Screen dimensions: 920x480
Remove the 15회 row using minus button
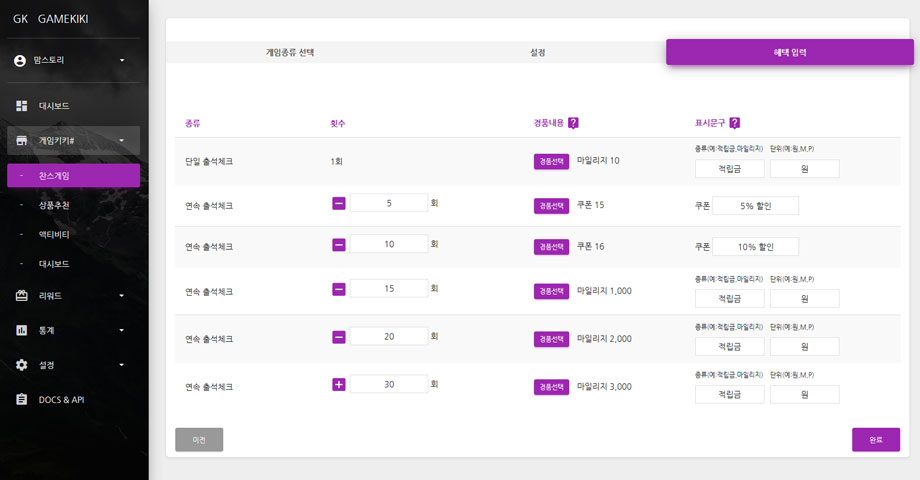point(339,289)
